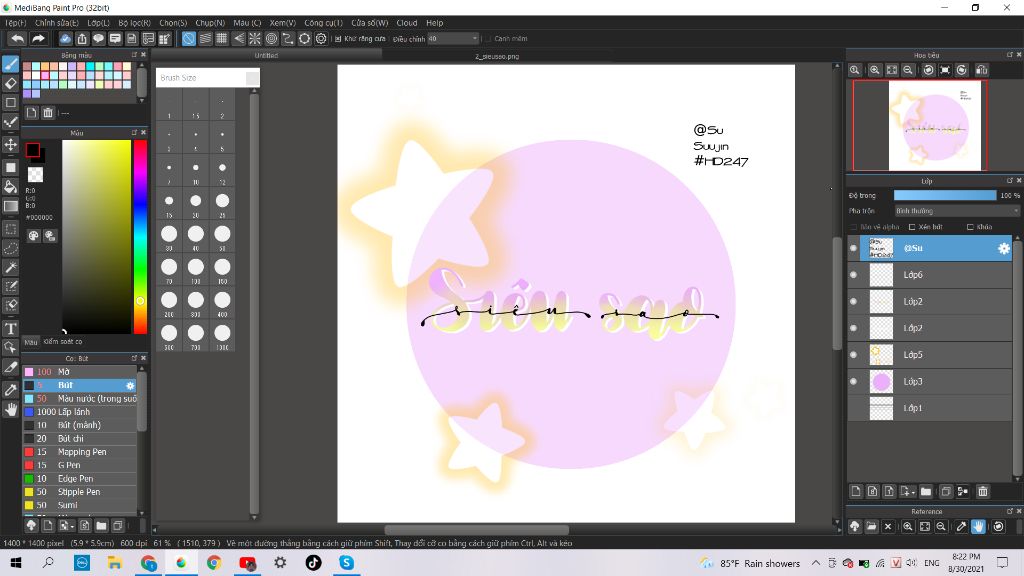Switch to the Untitled canvas tab
The height and width of the screenshot is (576, 1024).
266,56
